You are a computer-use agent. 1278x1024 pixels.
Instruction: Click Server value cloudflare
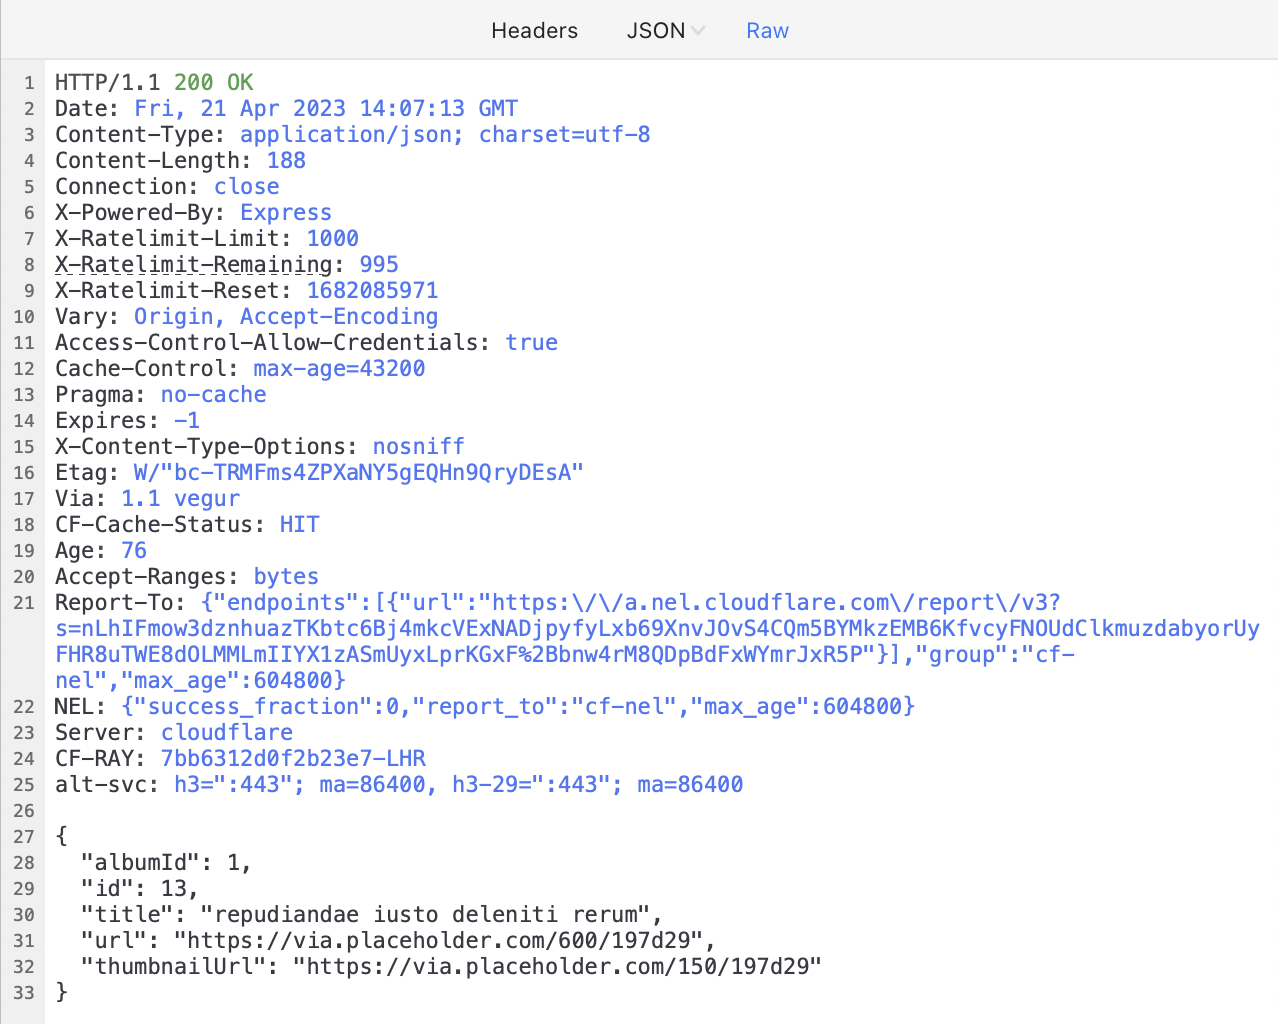227,732
